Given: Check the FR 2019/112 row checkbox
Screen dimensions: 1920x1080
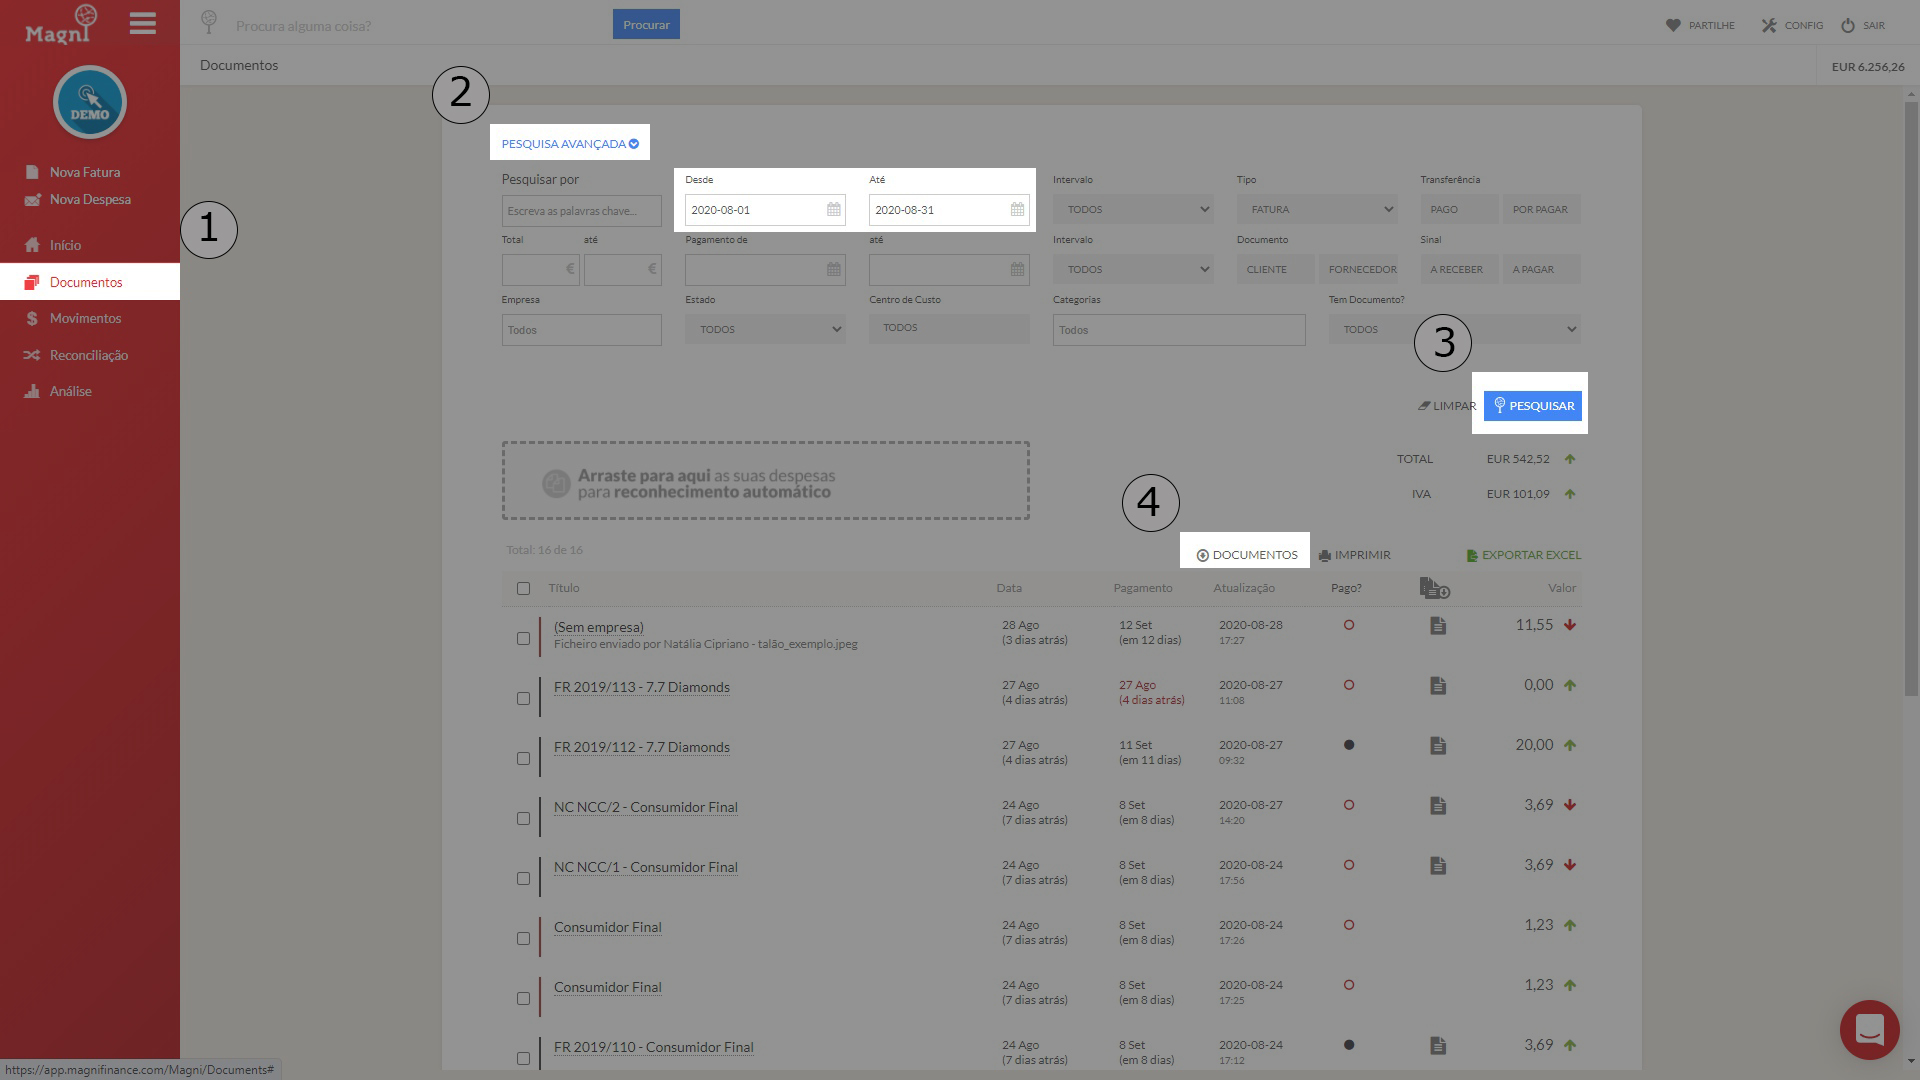Looking at the screenshot, I should (523, 758).
